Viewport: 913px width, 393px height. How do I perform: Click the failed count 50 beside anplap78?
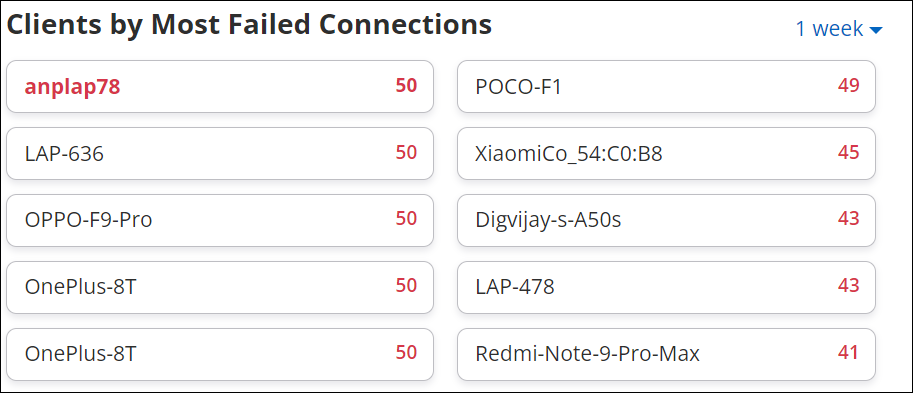[x=406, y=86]
